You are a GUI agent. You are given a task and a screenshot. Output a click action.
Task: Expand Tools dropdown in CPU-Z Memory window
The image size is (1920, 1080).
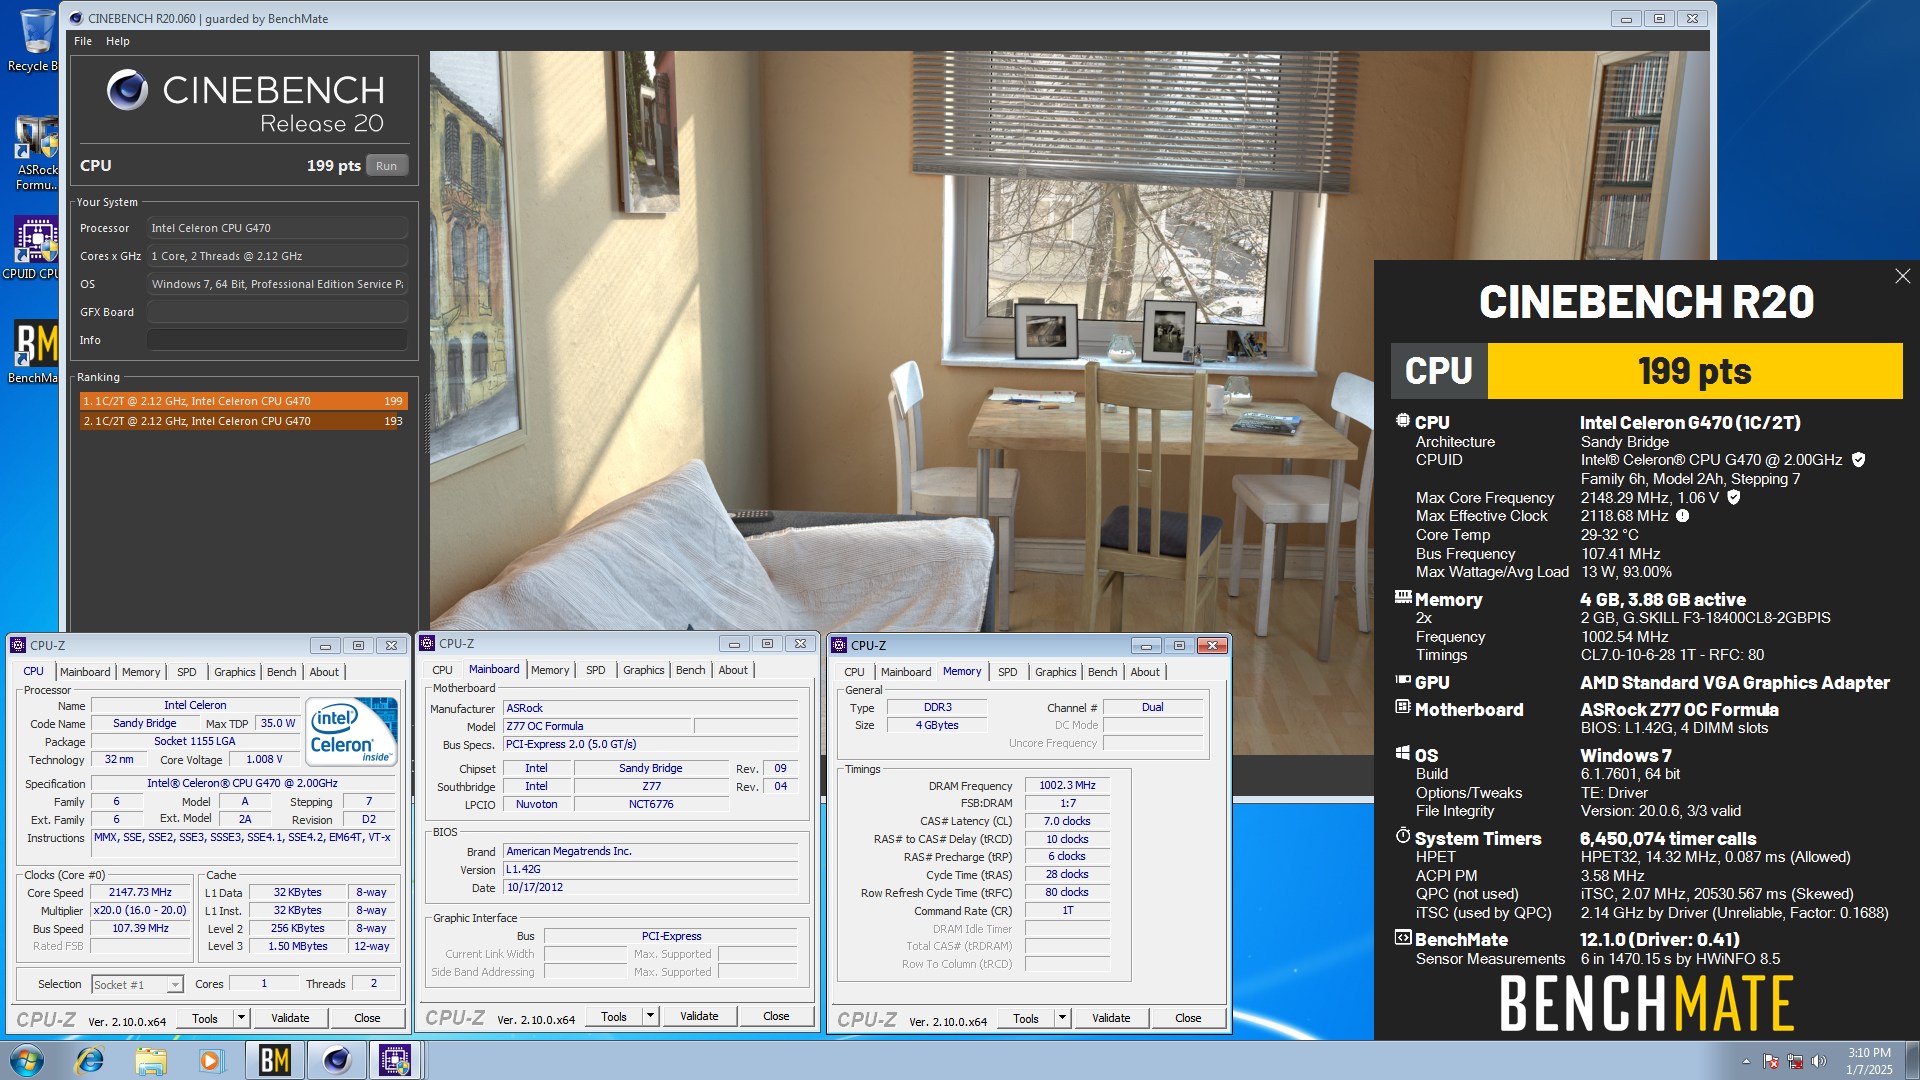point(1062,1018)
